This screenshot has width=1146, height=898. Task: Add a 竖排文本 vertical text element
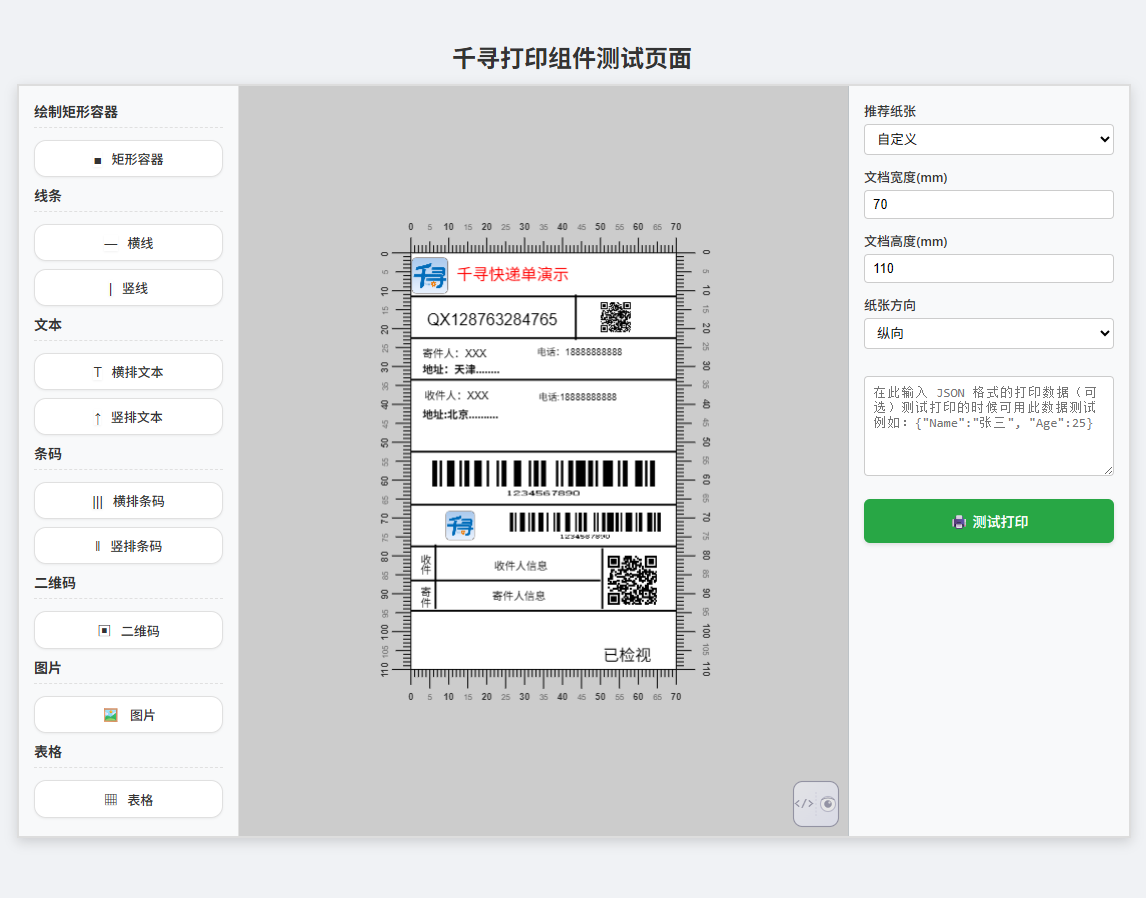(128, 416)
